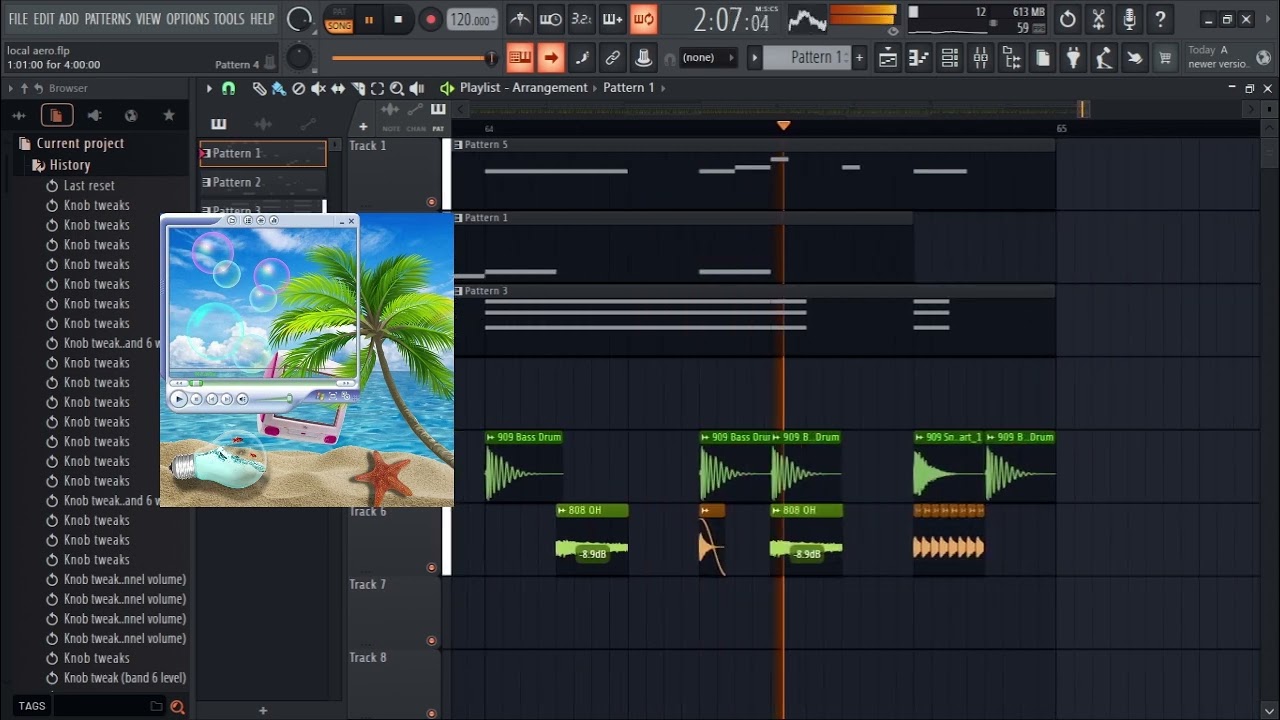Open the Mixer window icon
This screenshot has width=1280, height=720.
click(x=980, y=58)
